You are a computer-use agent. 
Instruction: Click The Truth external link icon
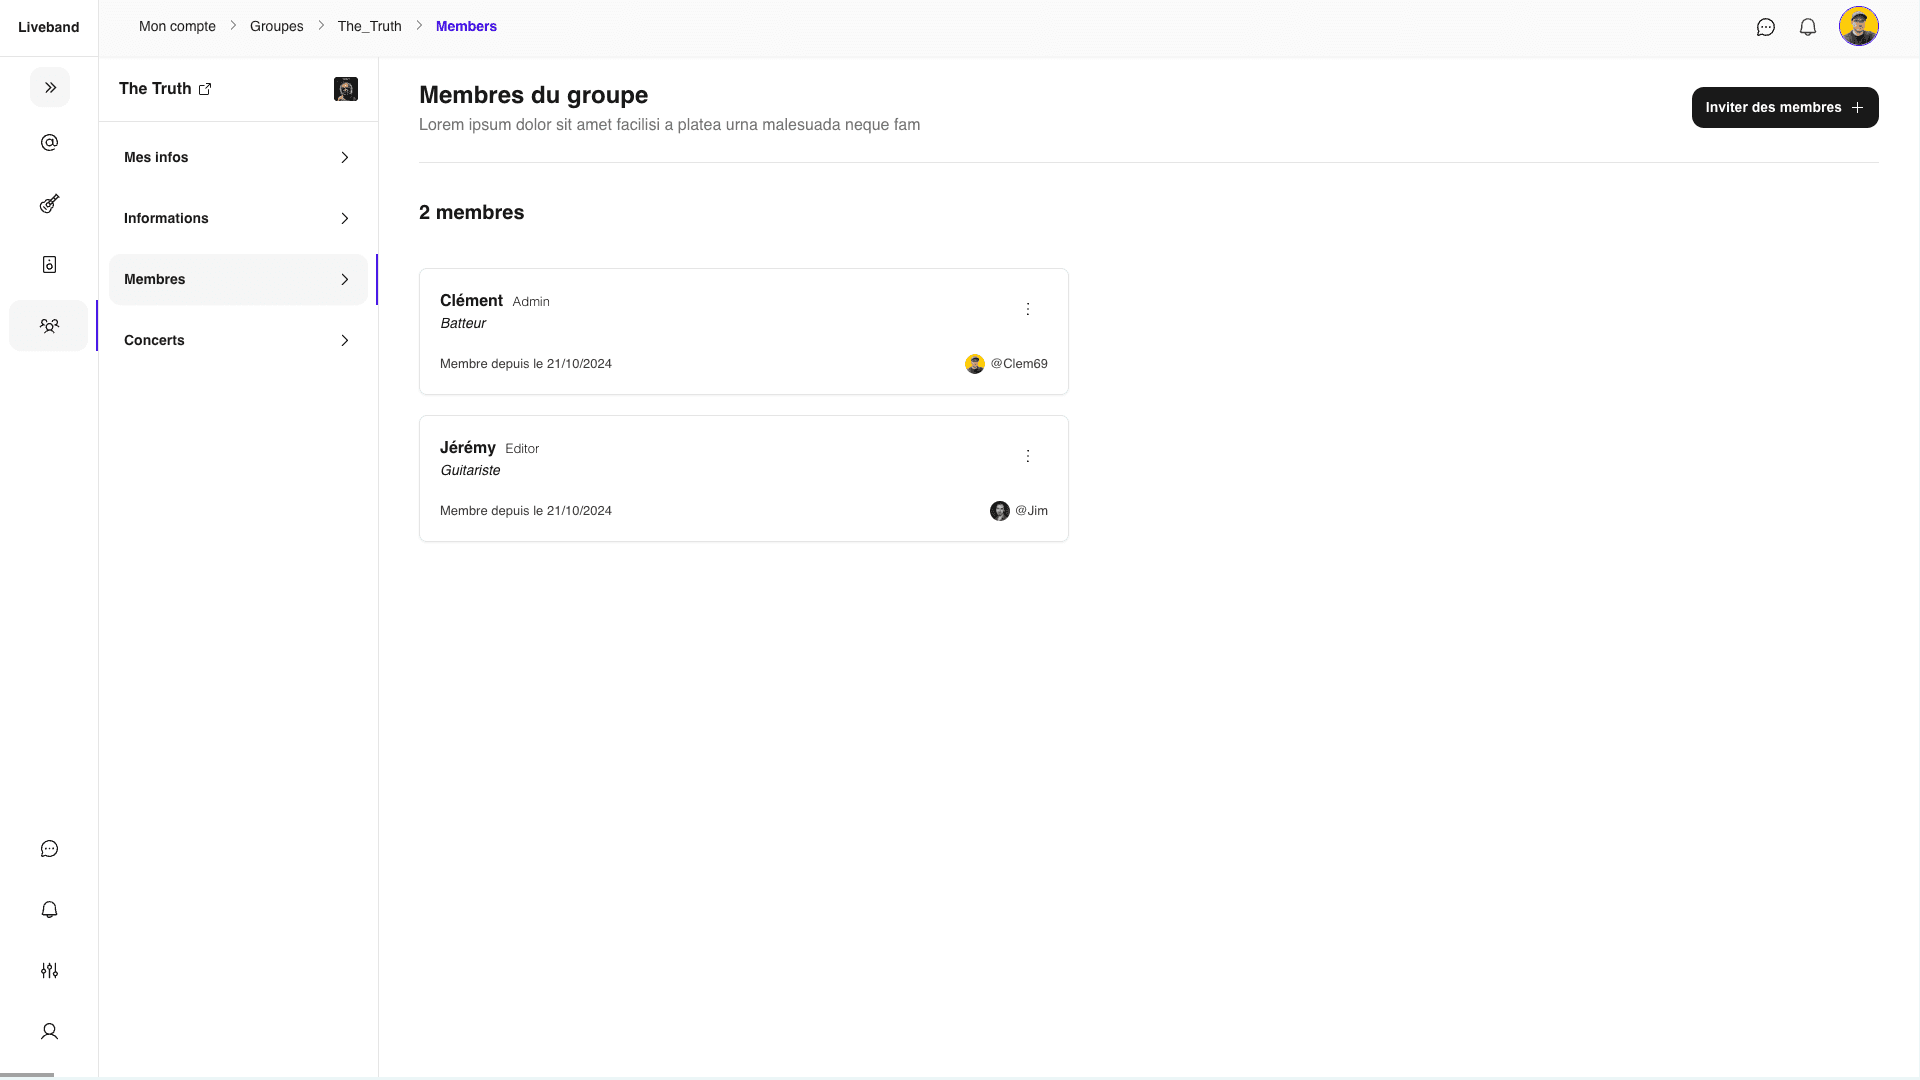coord(206,88)
